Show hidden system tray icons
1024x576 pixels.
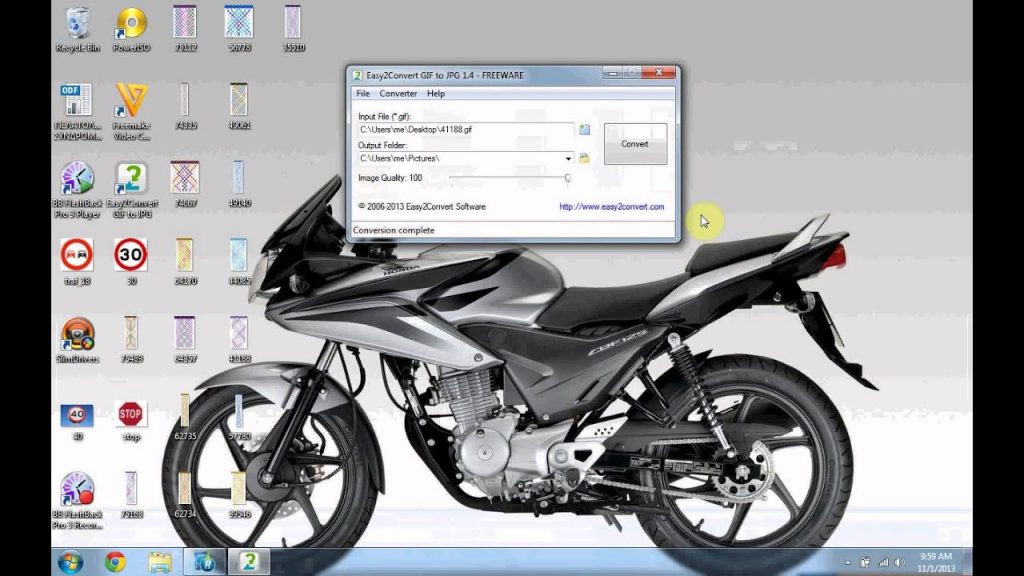848,562
